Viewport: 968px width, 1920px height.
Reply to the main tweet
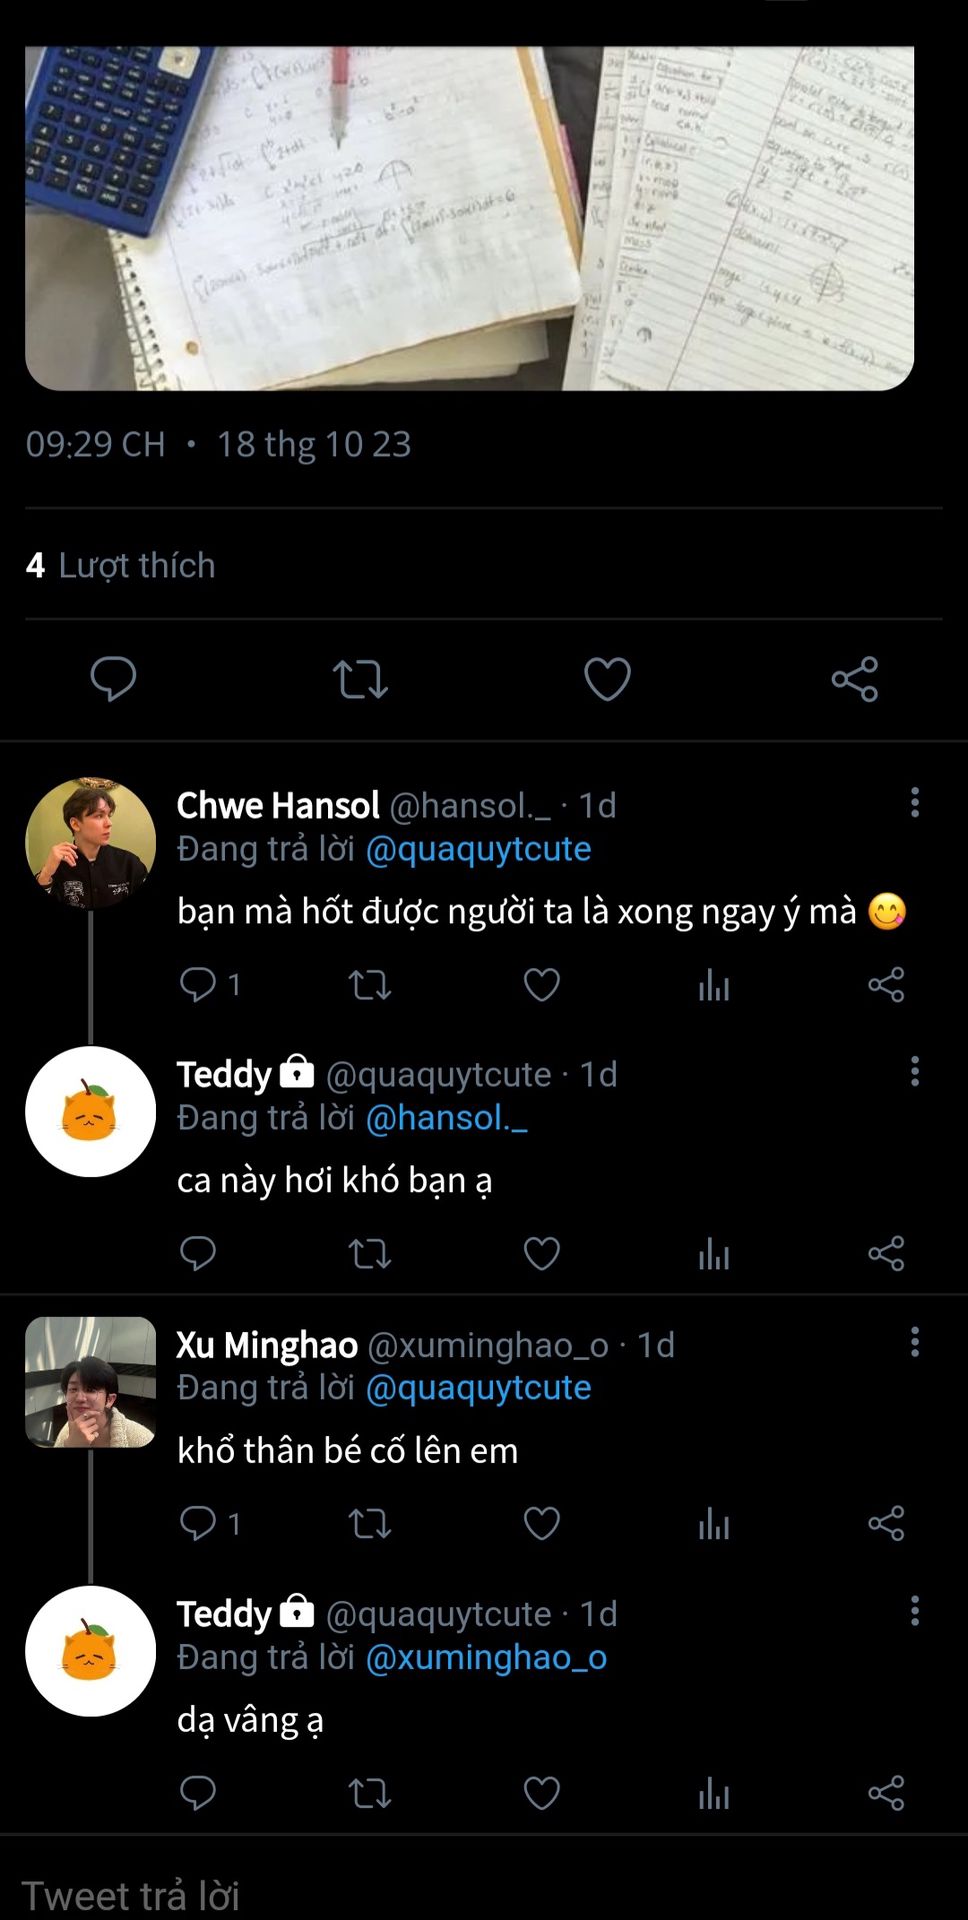[x=113, y=679]
